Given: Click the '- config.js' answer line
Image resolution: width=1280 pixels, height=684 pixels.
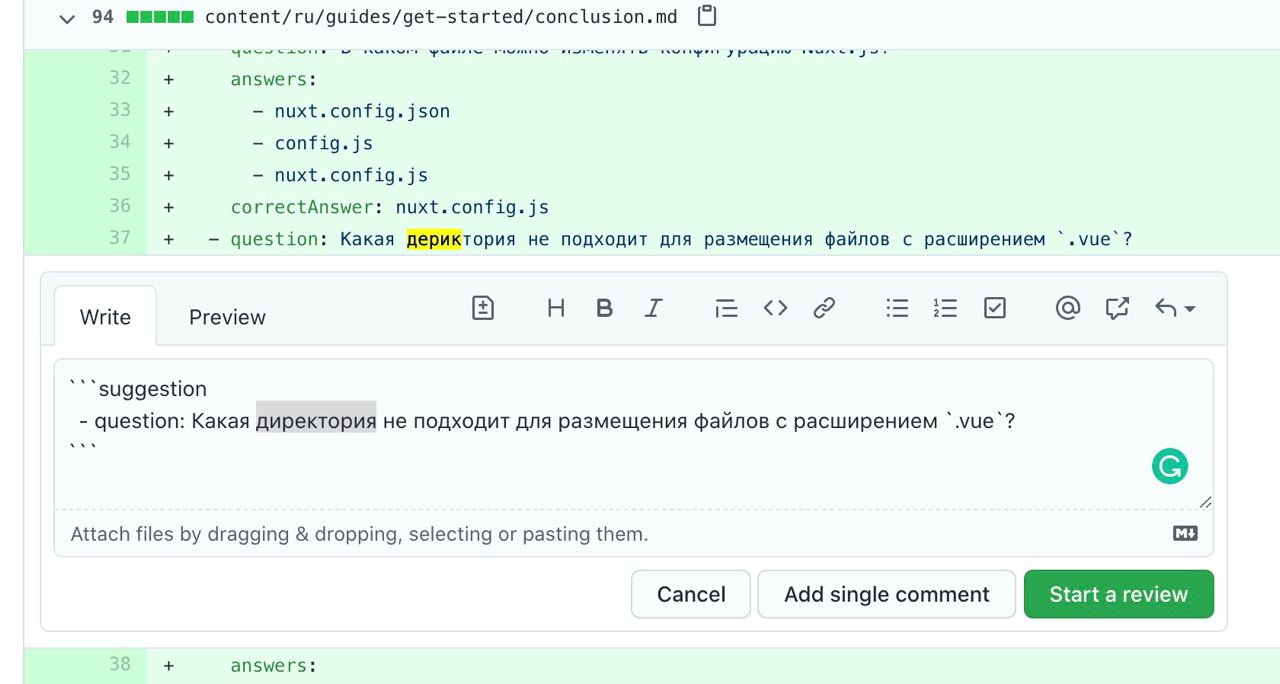Looking at the screenshot, I should click(313, 143).
